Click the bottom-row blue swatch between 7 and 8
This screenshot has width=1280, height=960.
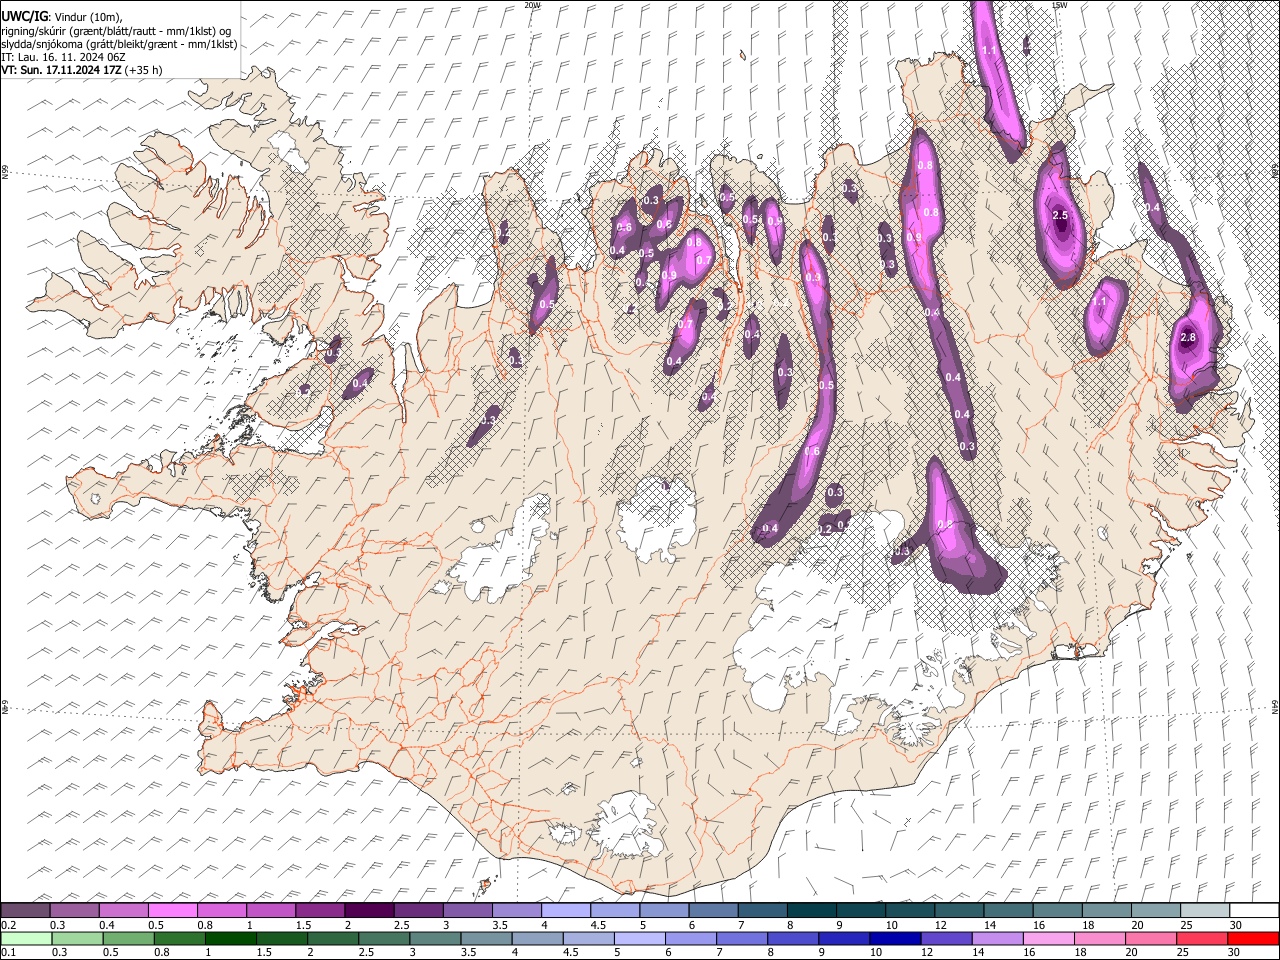(x=742, y=938)
